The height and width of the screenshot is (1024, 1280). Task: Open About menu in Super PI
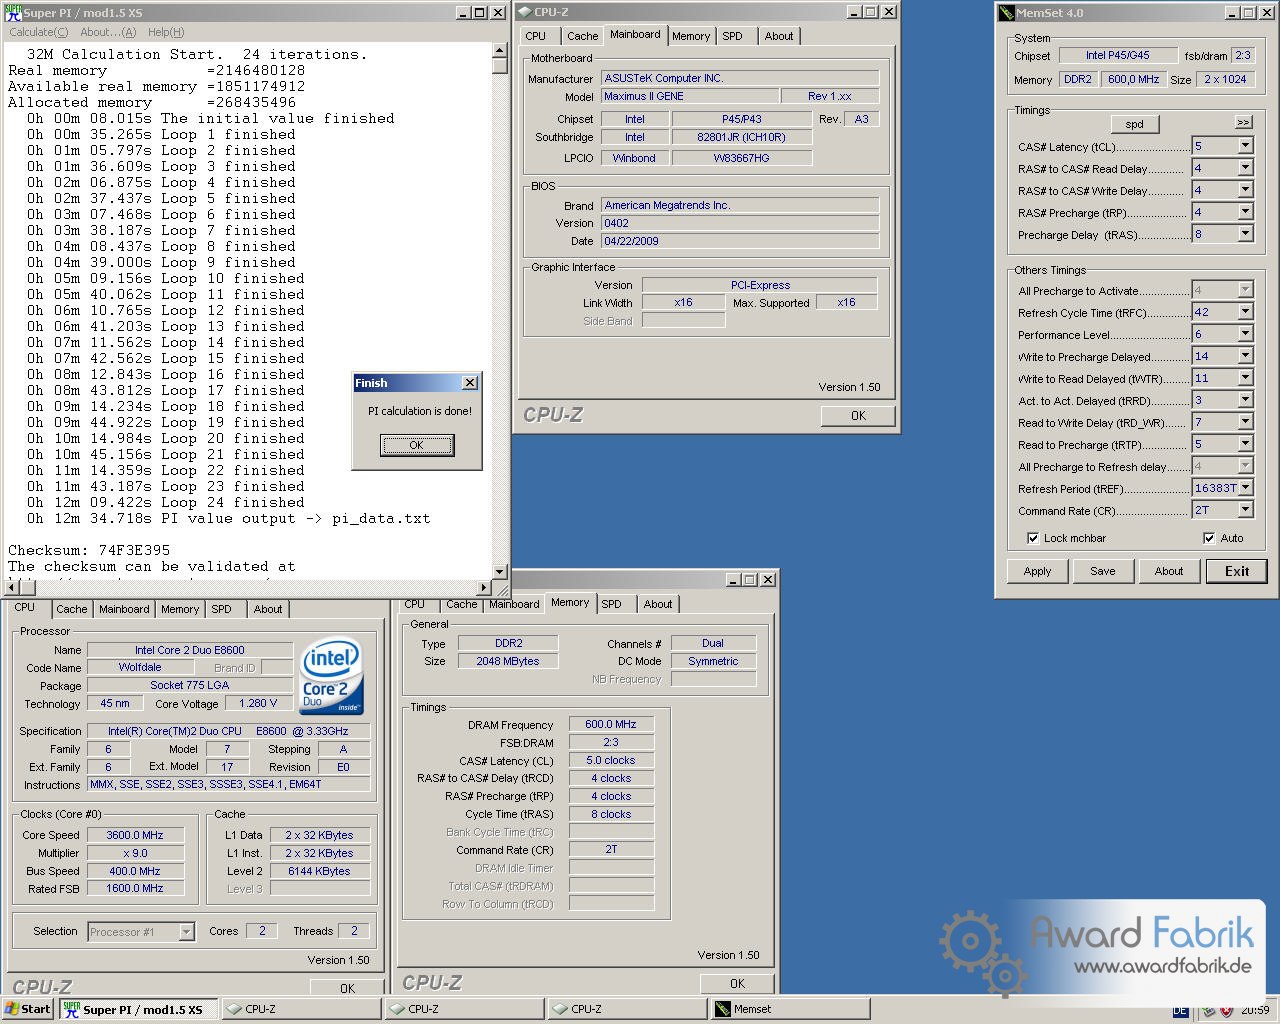tap(108, 32)
